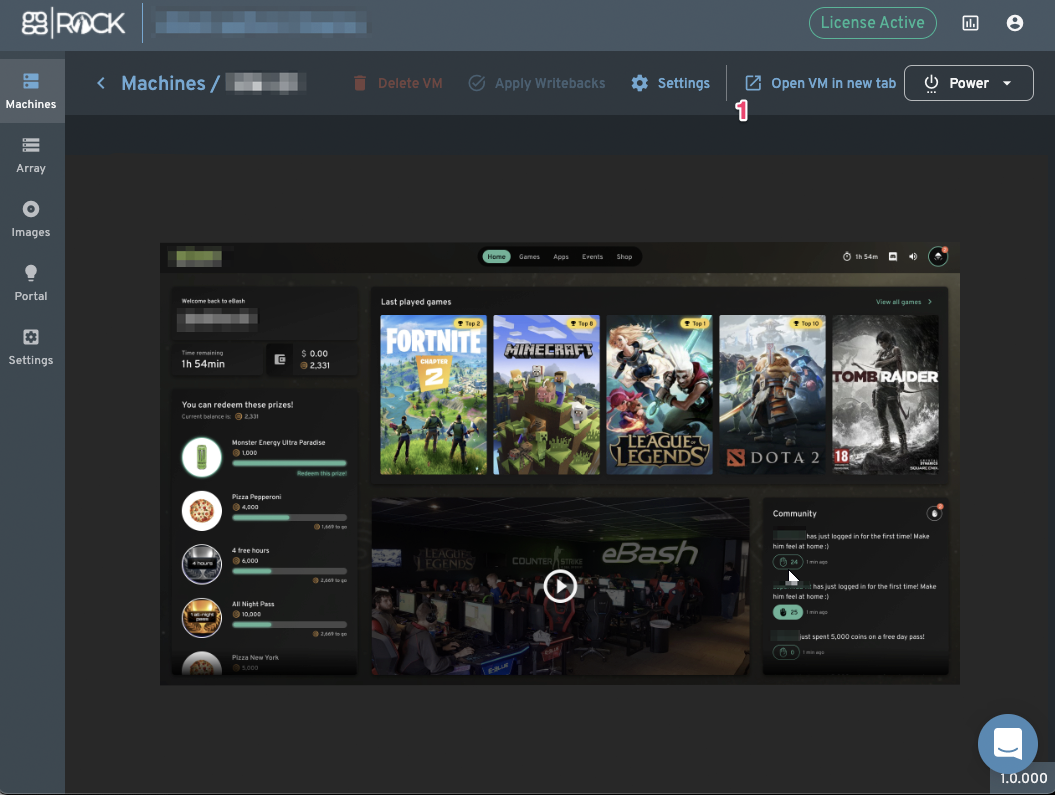Screen dimensions: 1055x795
Task: Click the chat message icon in VM header
Action: coord(893,257)
